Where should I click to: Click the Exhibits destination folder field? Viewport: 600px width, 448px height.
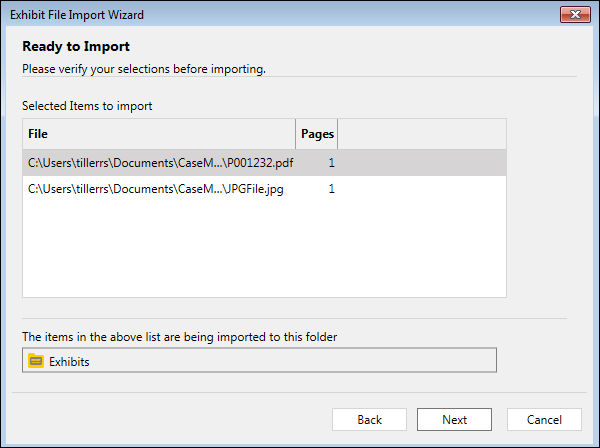coord(259,360)
